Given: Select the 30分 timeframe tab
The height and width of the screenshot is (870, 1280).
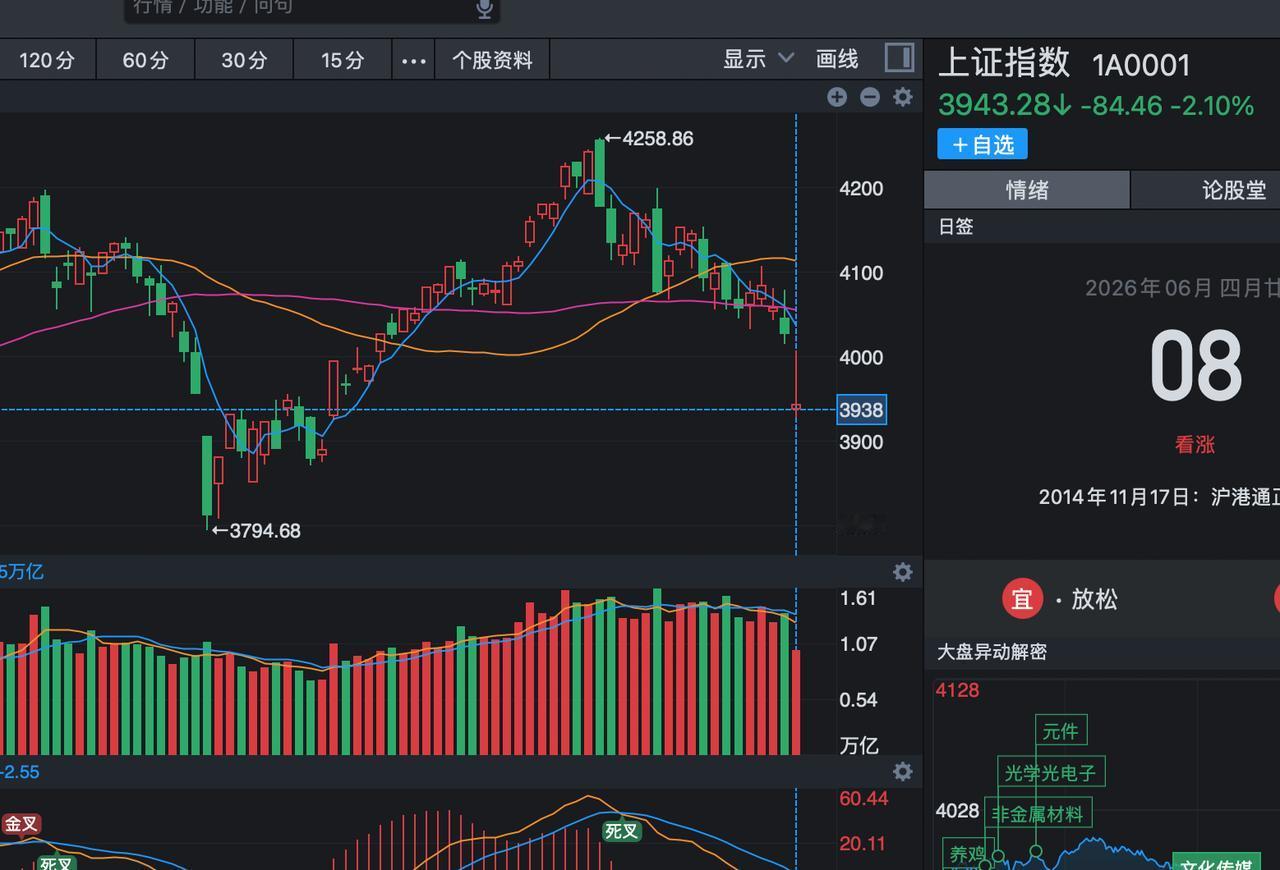Looking at the screenshot, I should tap(244, 60).
